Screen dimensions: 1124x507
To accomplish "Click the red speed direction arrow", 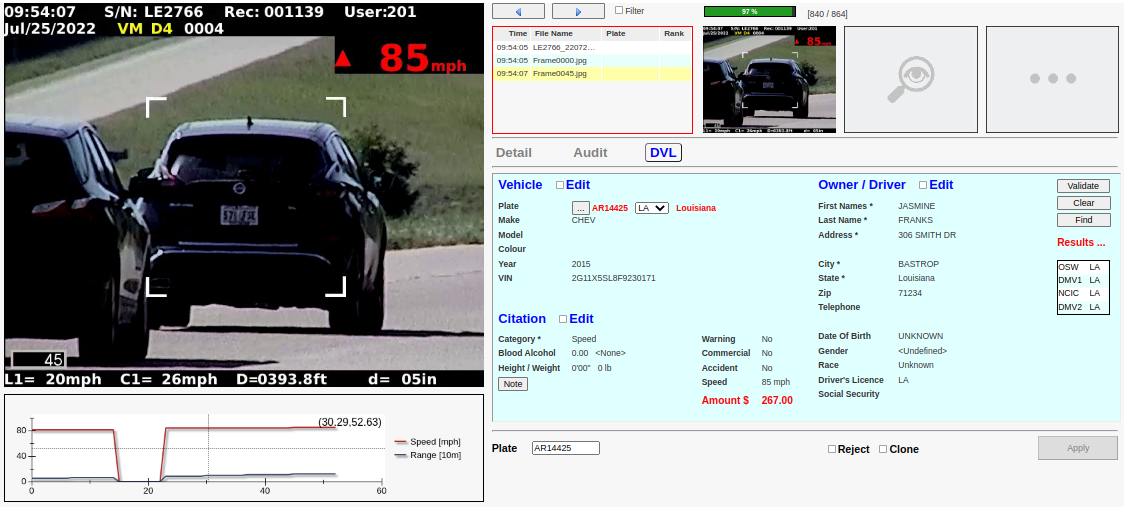I will coord(343,60).
